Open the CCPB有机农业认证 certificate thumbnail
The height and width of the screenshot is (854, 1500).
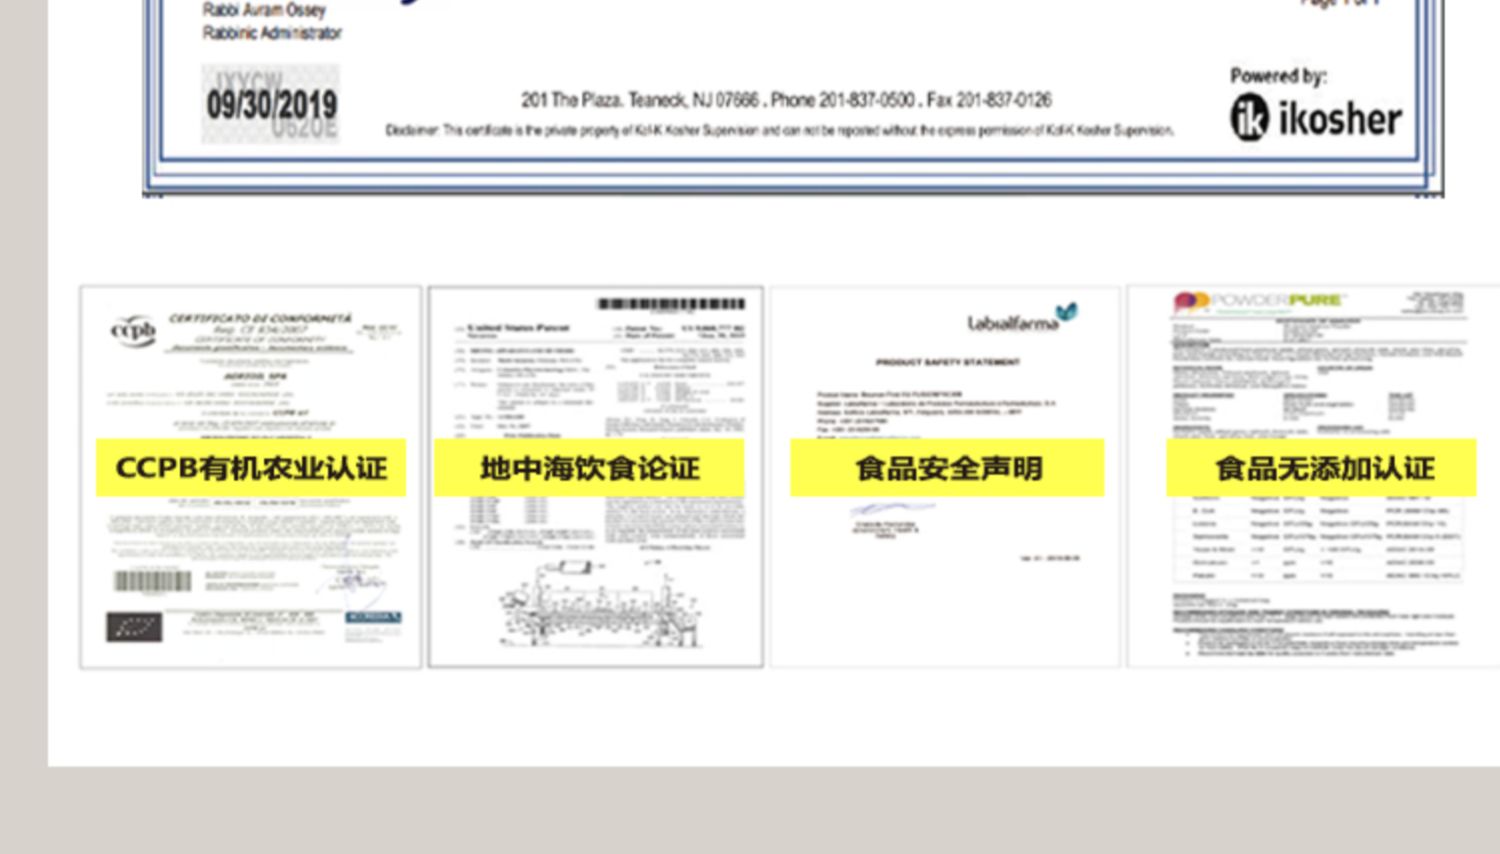251,477
